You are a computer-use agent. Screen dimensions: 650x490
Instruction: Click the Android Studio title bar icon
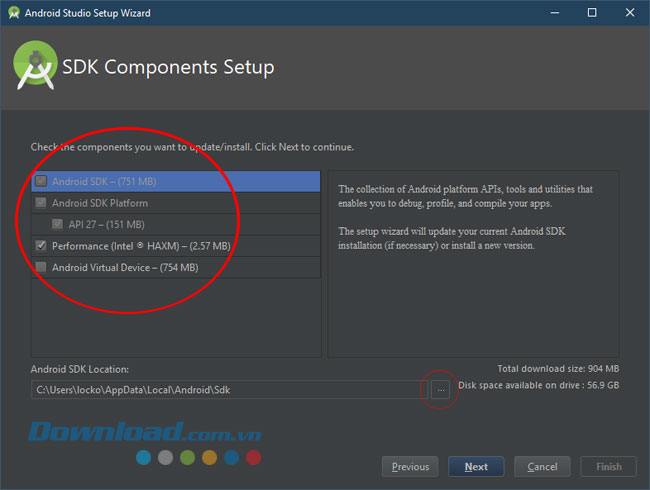[14, 13]
